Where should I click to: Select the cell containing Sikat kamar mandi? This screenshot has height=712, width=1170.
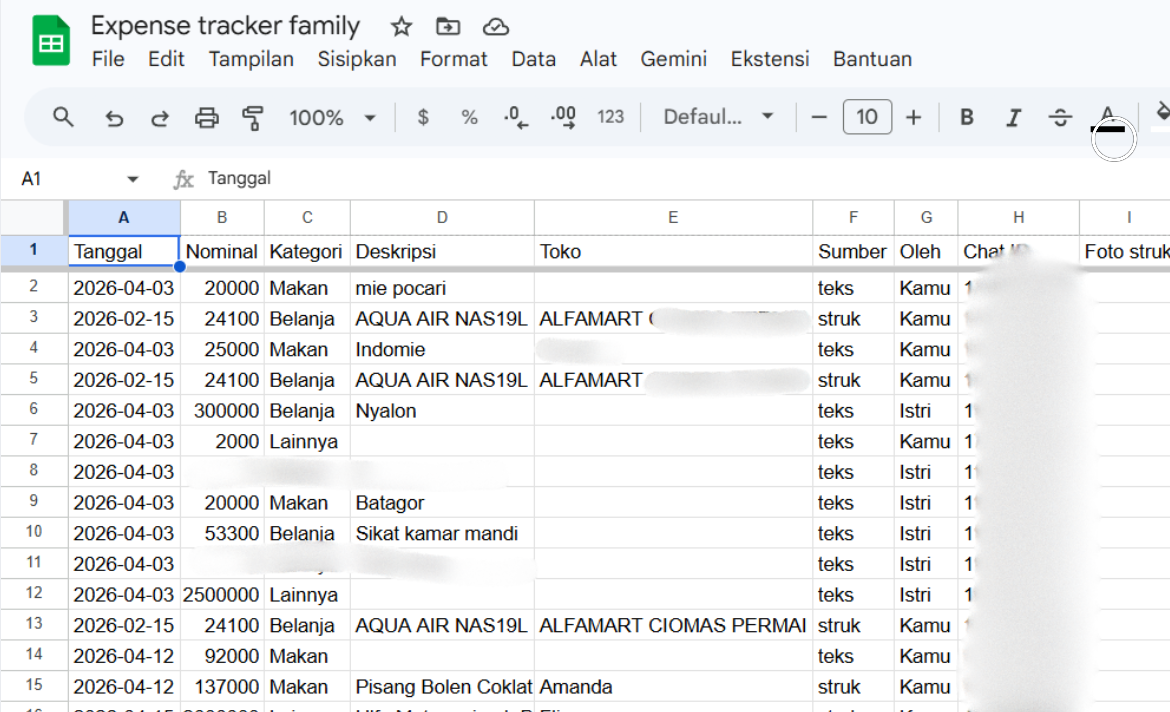[442, 534]
